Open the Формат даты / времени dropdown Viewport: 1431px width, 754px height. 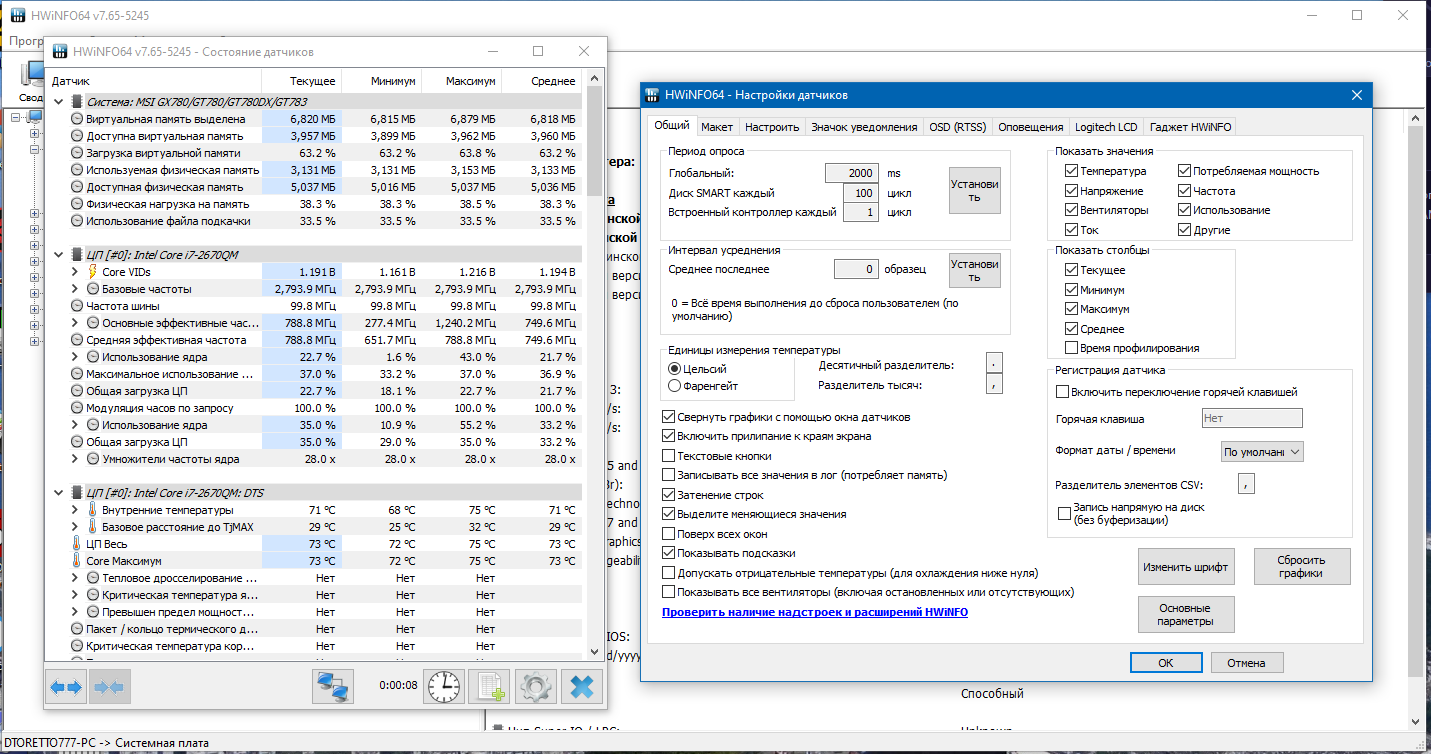(x=1262, y=452)
